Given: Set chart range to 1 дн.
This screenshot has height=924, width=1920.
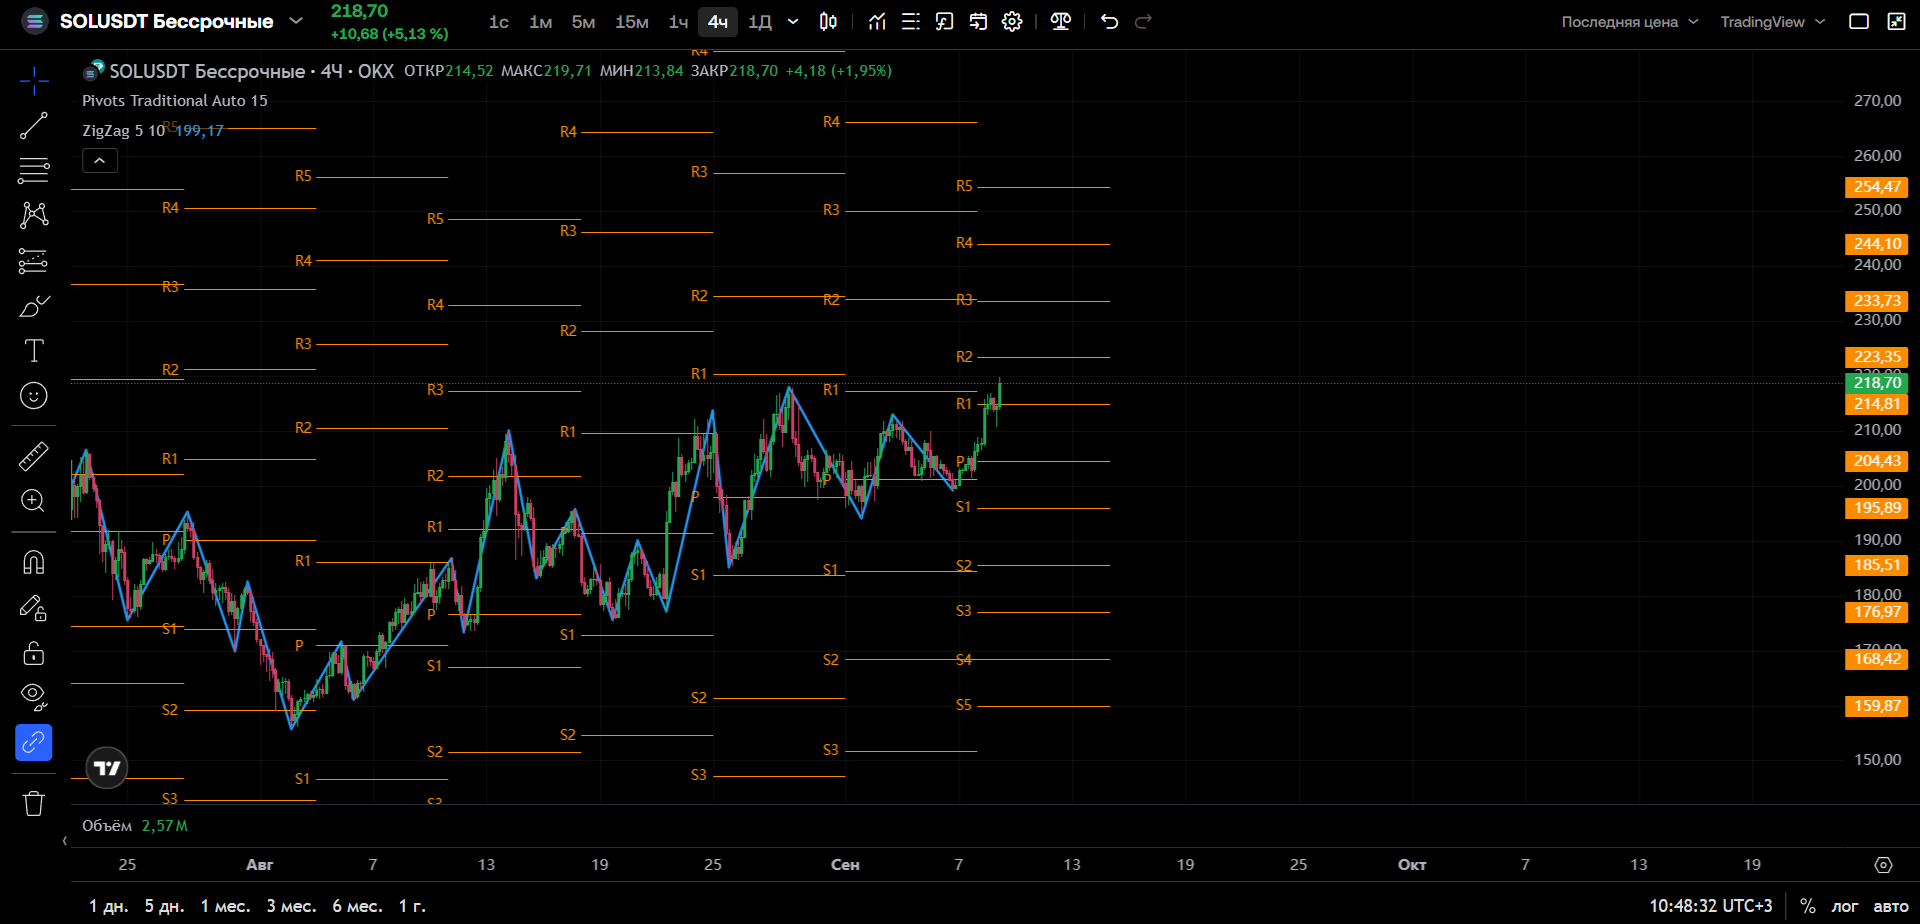Looking at the screenshot, I should click(108, 906).
